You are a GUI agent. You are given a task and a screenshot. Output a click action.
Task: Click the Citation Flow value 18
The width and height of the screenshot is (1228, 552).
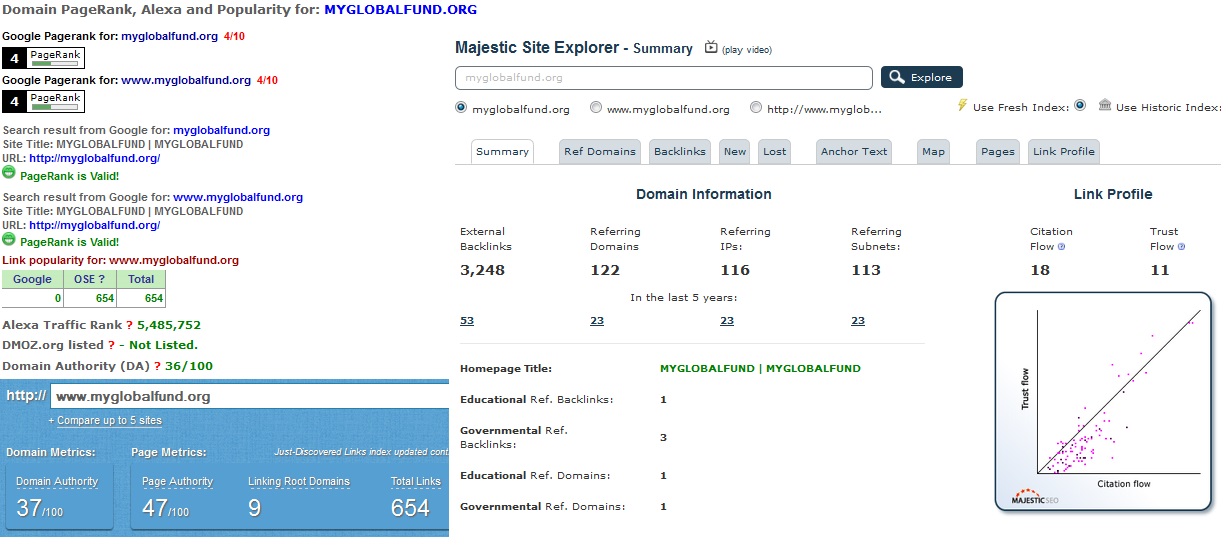1040,270
